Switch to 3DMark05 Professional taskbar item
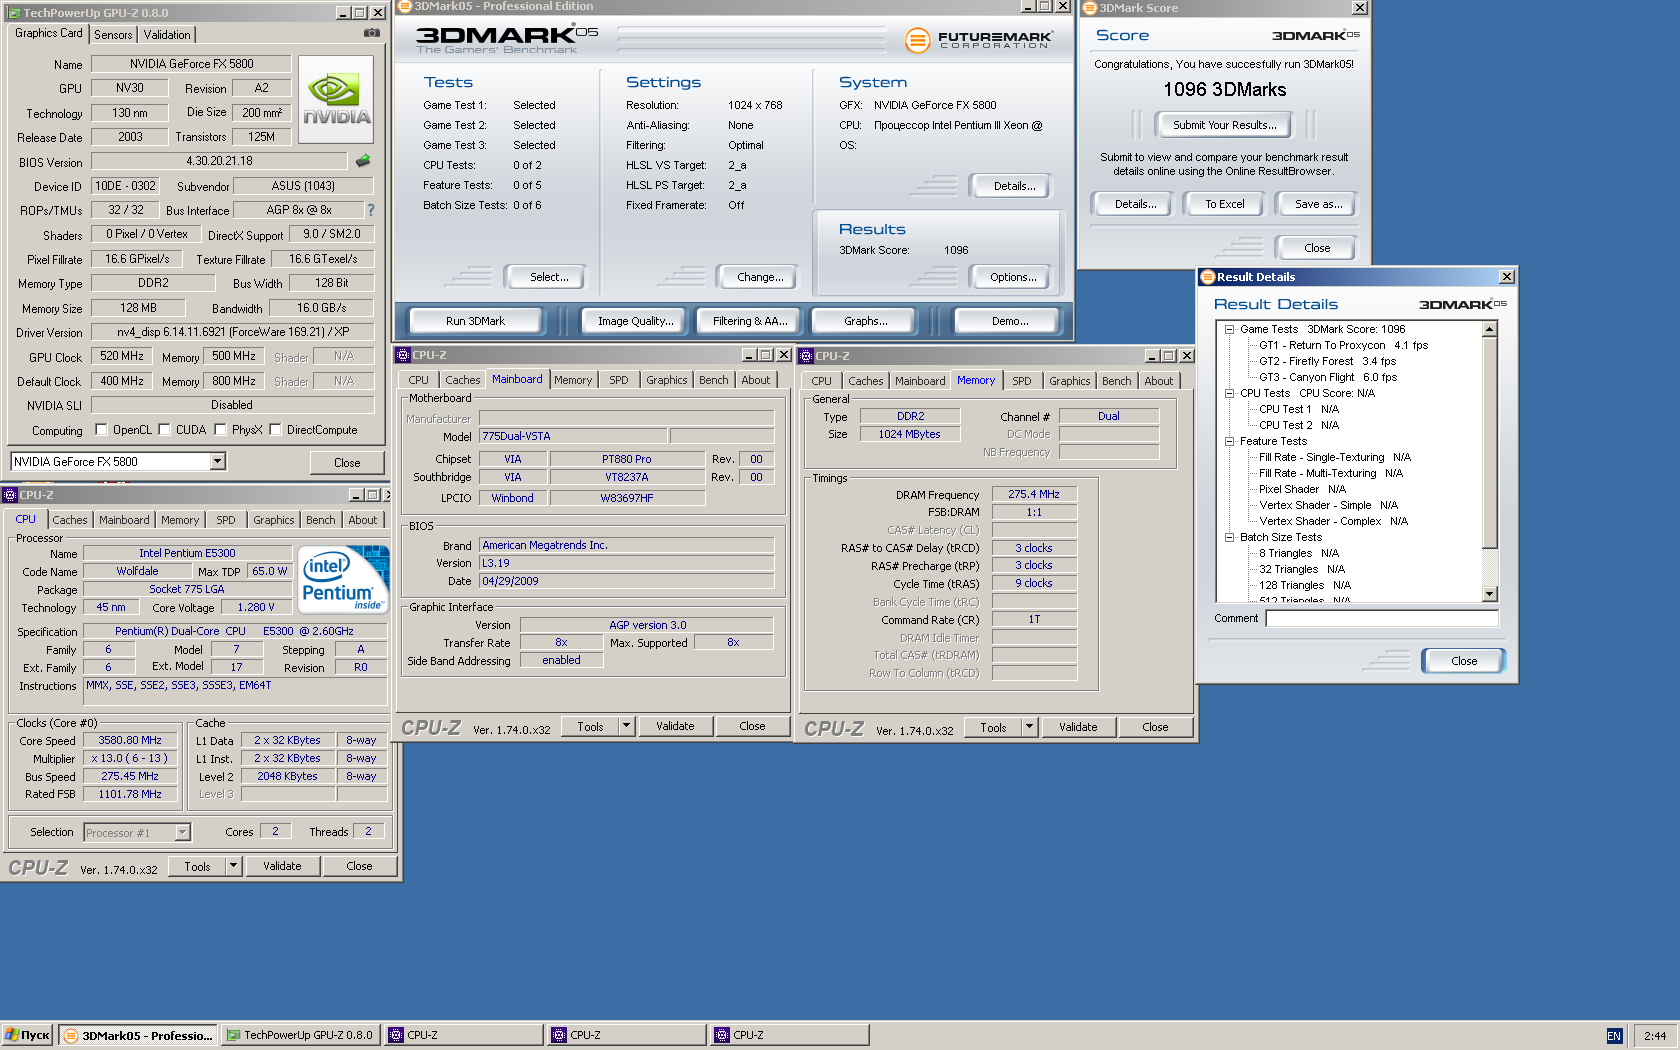Image resolution: width=1680 pixels, height=1050 pixels. tap(138, 1035)
